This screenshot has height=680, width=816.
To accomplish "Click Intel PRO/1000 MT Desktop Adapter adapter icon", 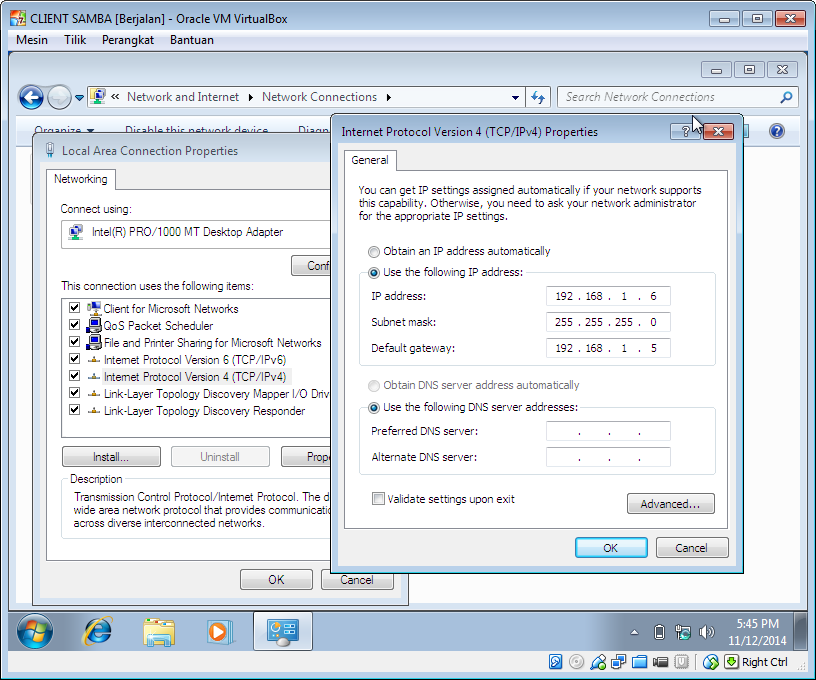I will pyautogui.click(x=76, y=232).
